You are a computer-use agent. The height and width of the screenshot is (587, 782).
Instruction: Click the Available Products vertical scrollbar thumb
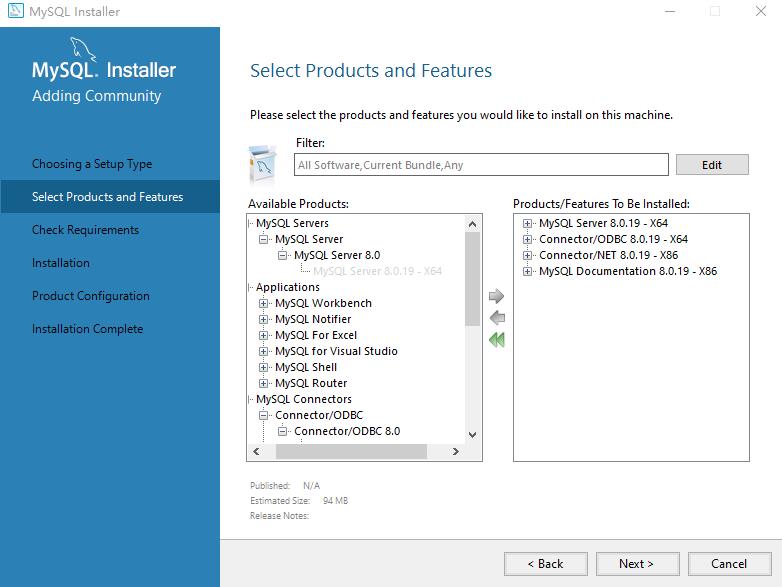[x=472, y=279]
